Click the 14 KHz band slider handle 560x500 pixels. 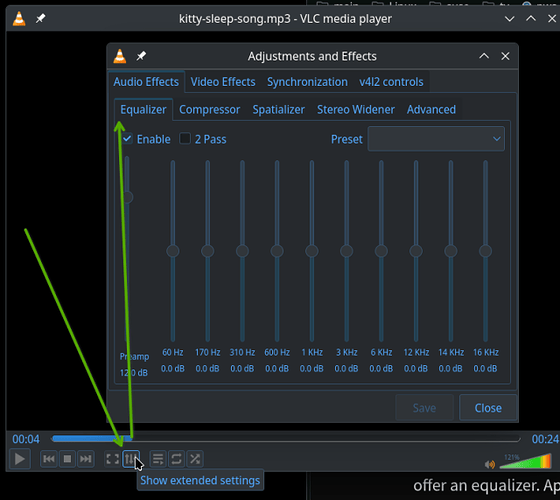451,251
